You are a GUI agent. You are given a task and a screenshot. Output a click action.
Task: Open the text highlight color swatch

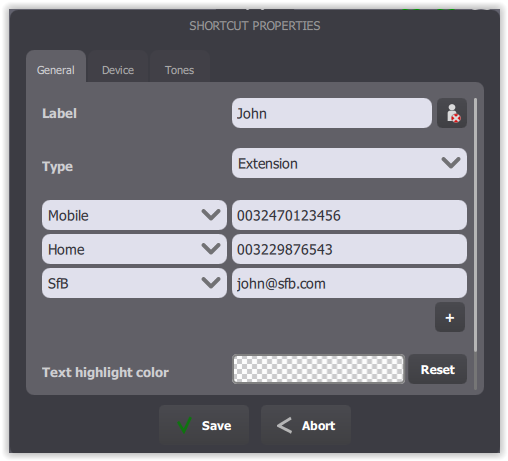click(x=318, y=369)
